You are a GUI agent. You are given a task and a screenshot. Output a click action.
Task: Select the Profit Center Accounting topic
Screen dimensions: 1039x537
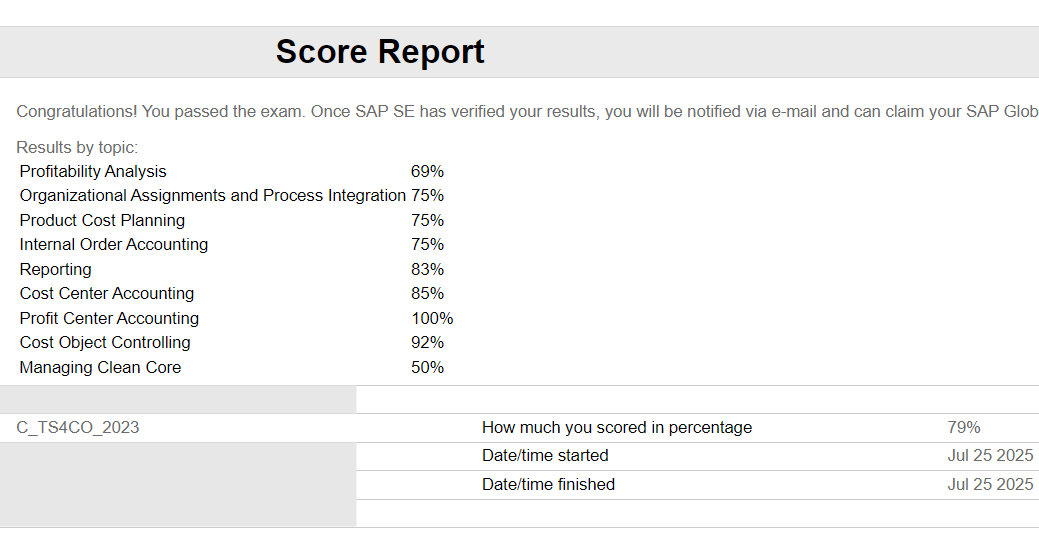[x=109, y=318]
